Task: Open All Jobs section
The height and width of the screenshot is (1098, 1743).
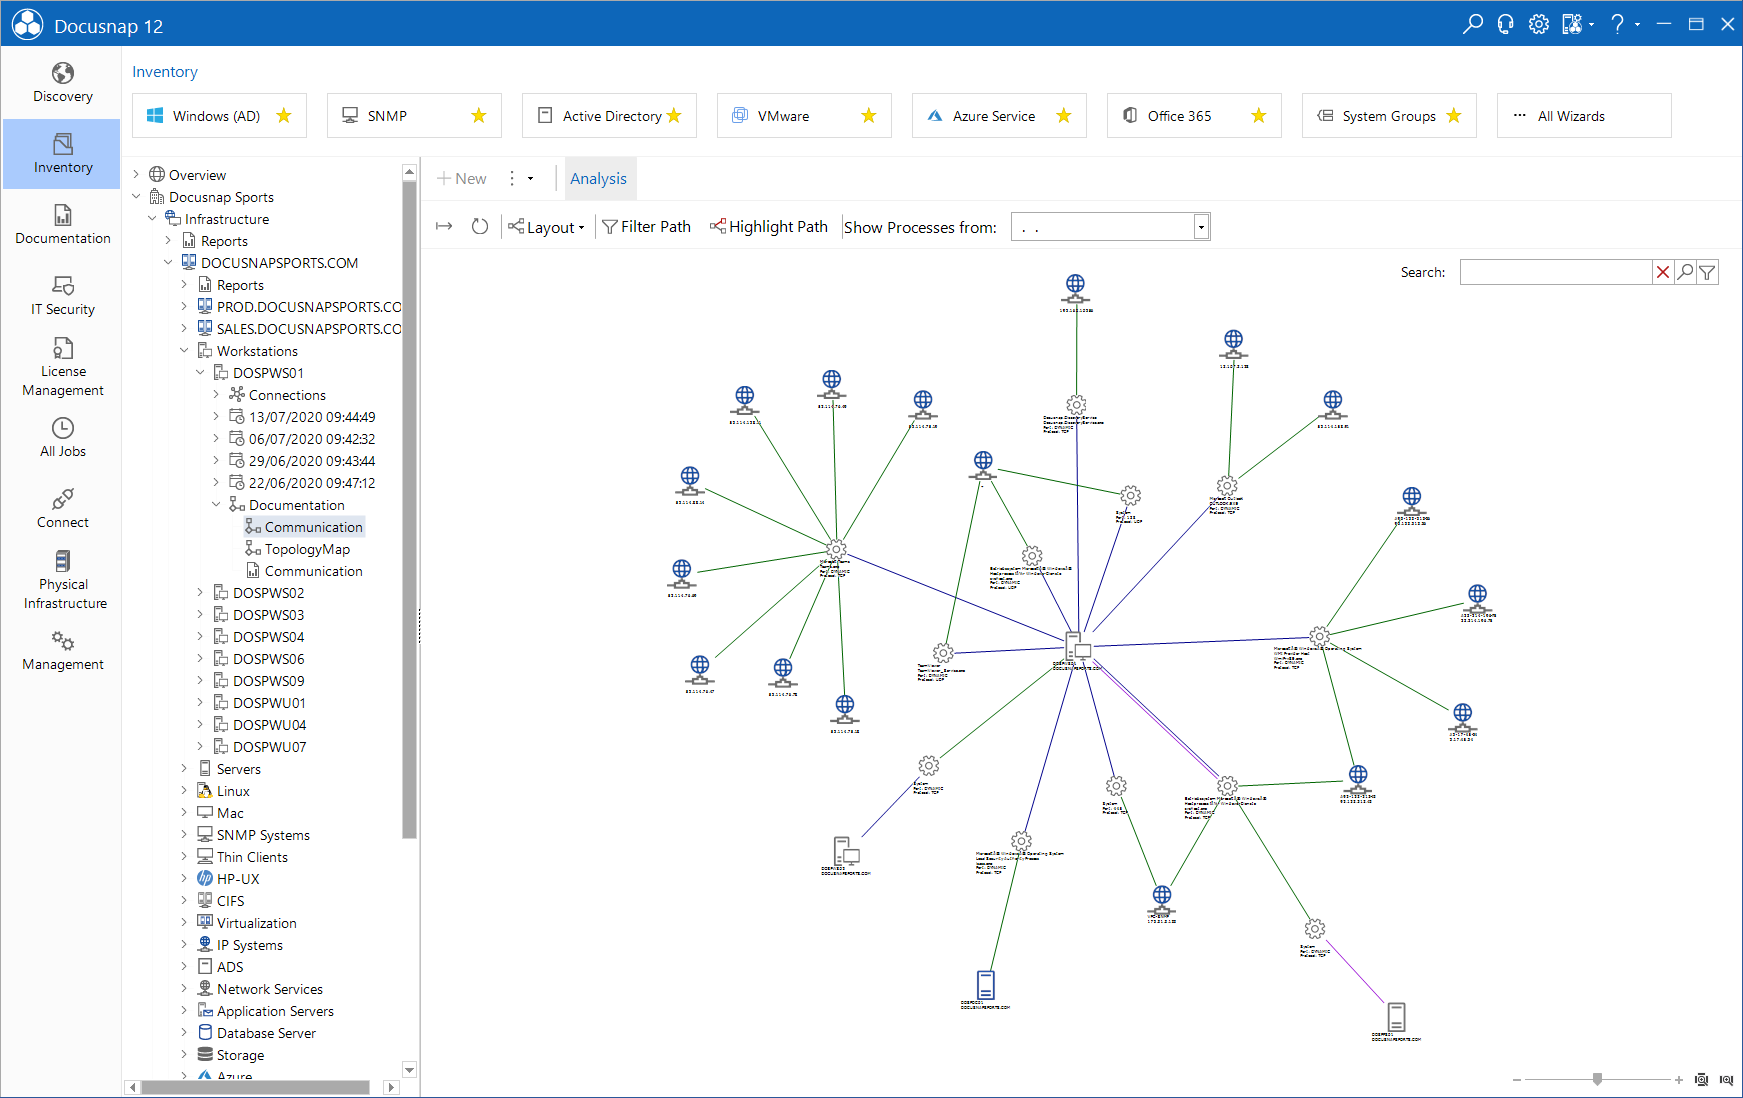Action: [62, 438]
